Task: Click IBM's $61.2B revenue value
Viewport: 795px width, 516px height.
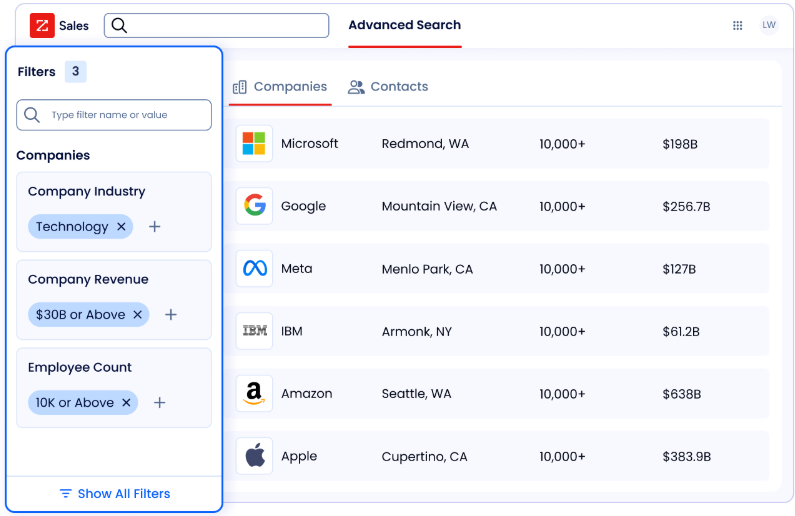Action: click(681, 332)
